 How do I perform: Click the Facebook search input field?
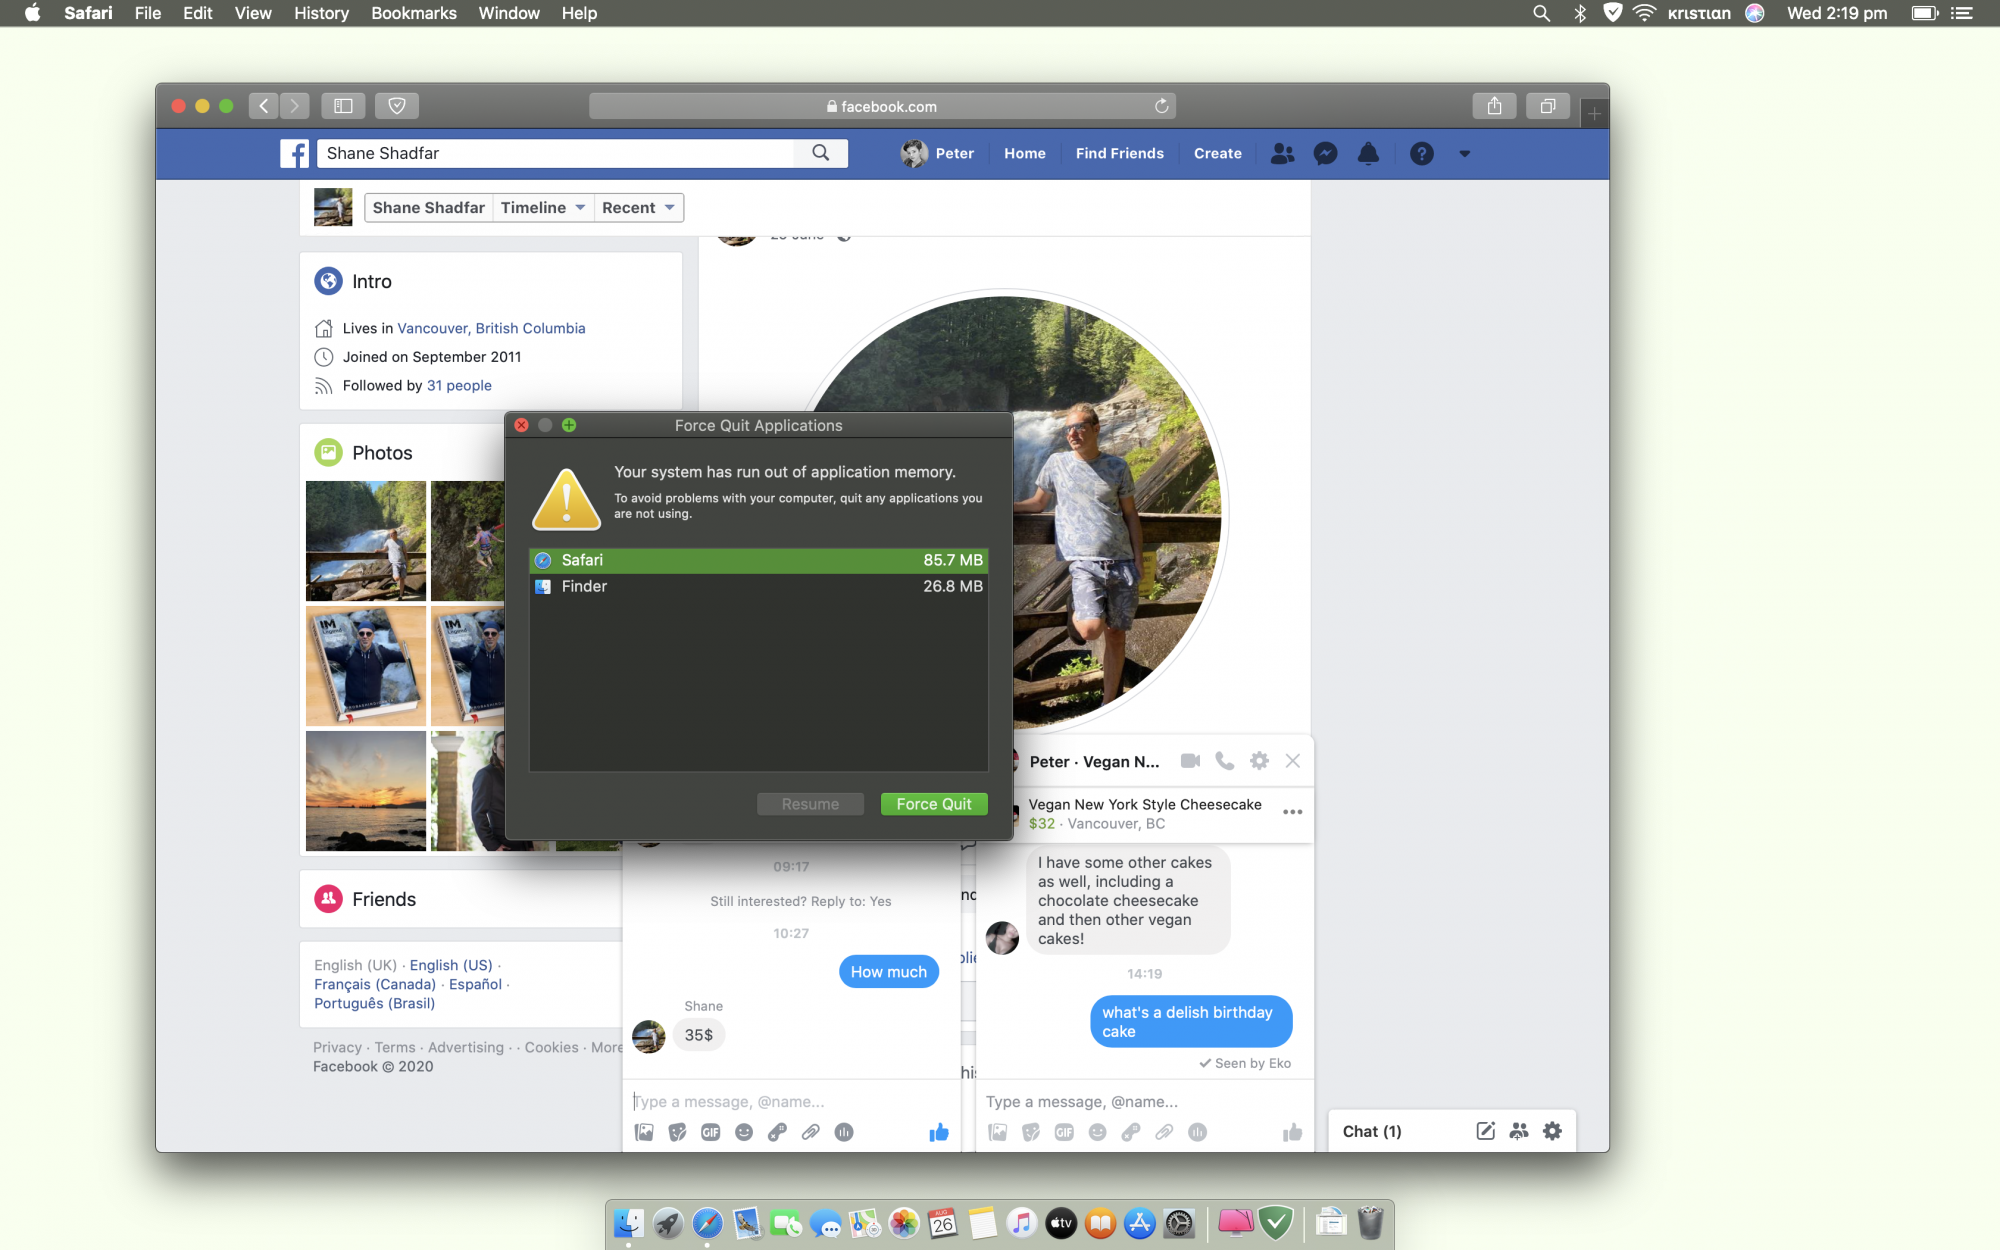point(556,153)
